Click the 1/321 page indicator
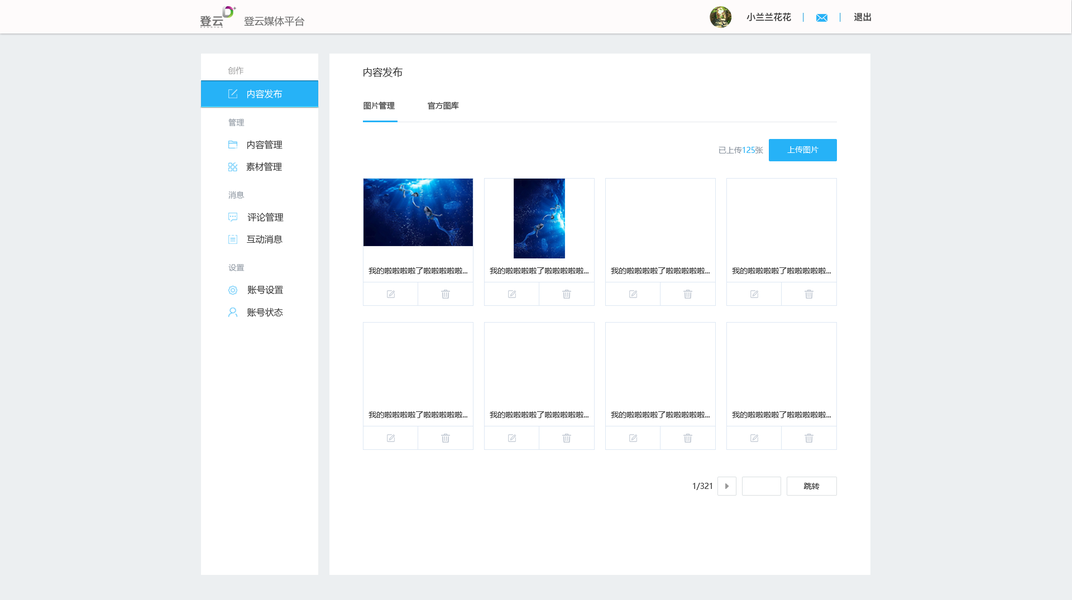The image size is (1072, 600). (702, 486)
